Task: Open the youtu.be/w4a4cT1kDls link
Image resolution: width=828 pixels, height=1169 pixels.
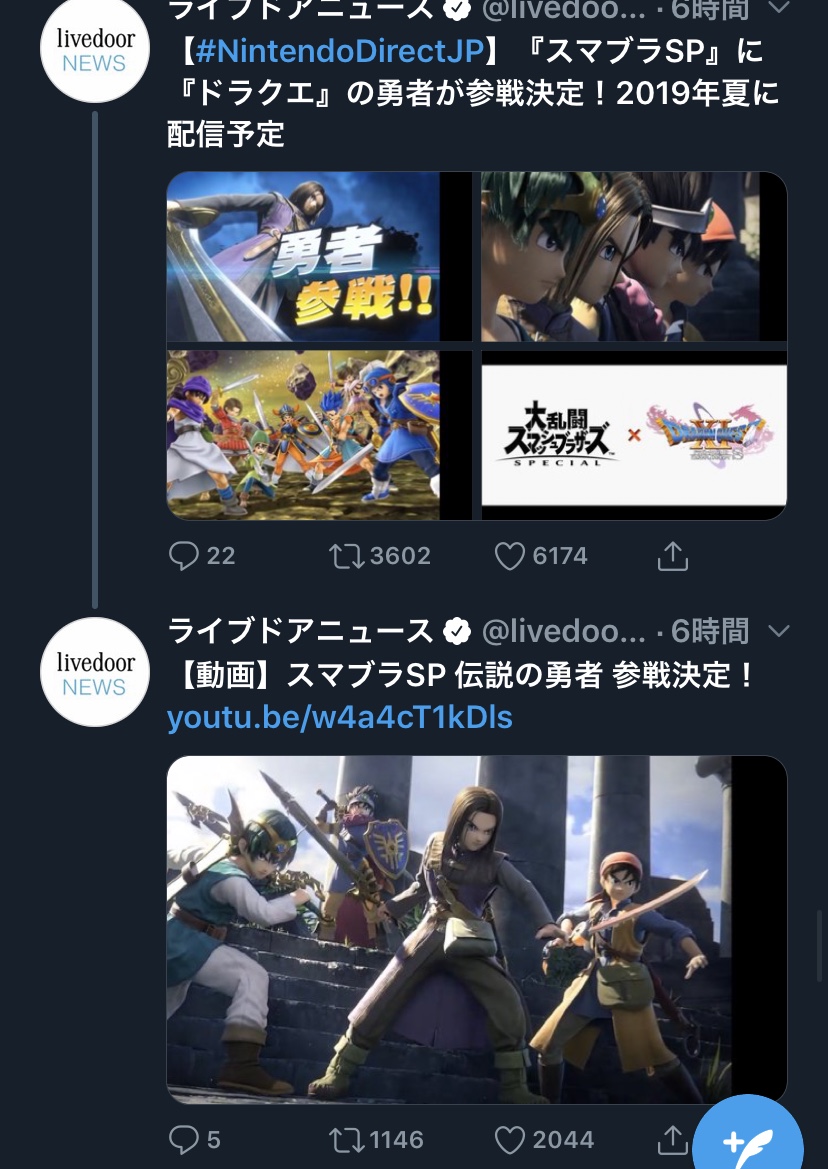Action: (x=340, y=717)
